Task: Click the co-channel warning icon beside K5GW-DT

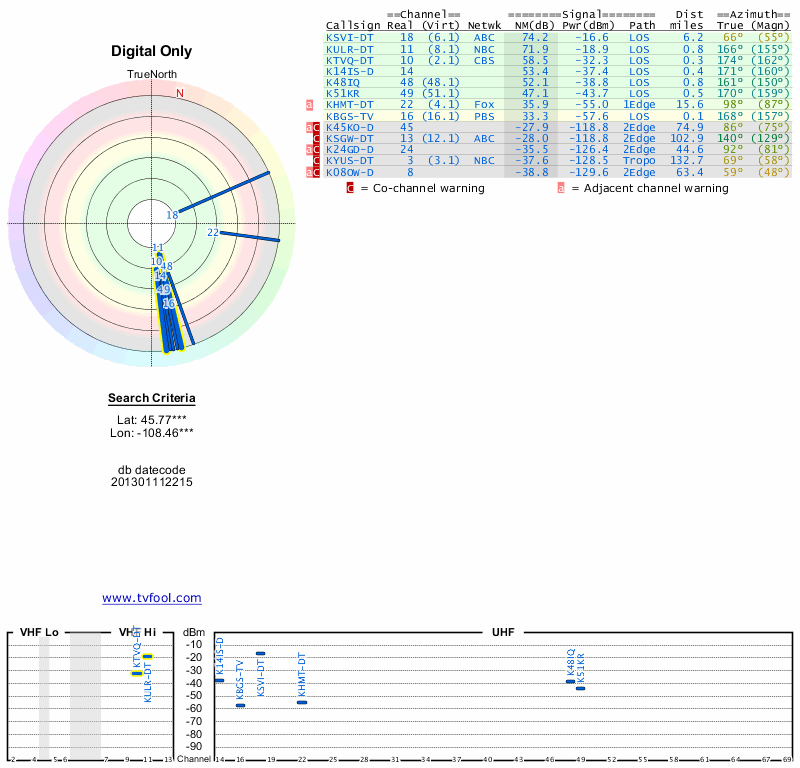Action: click(x=317, y=138)
